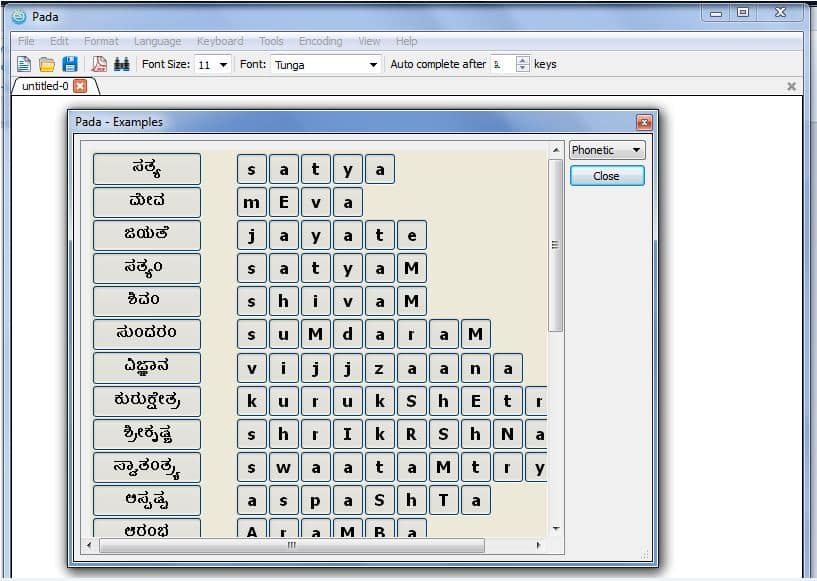Screen dimensions: 817x581
Task: Close the Pada Examples dialog via Close button
Action: point(606,174)
